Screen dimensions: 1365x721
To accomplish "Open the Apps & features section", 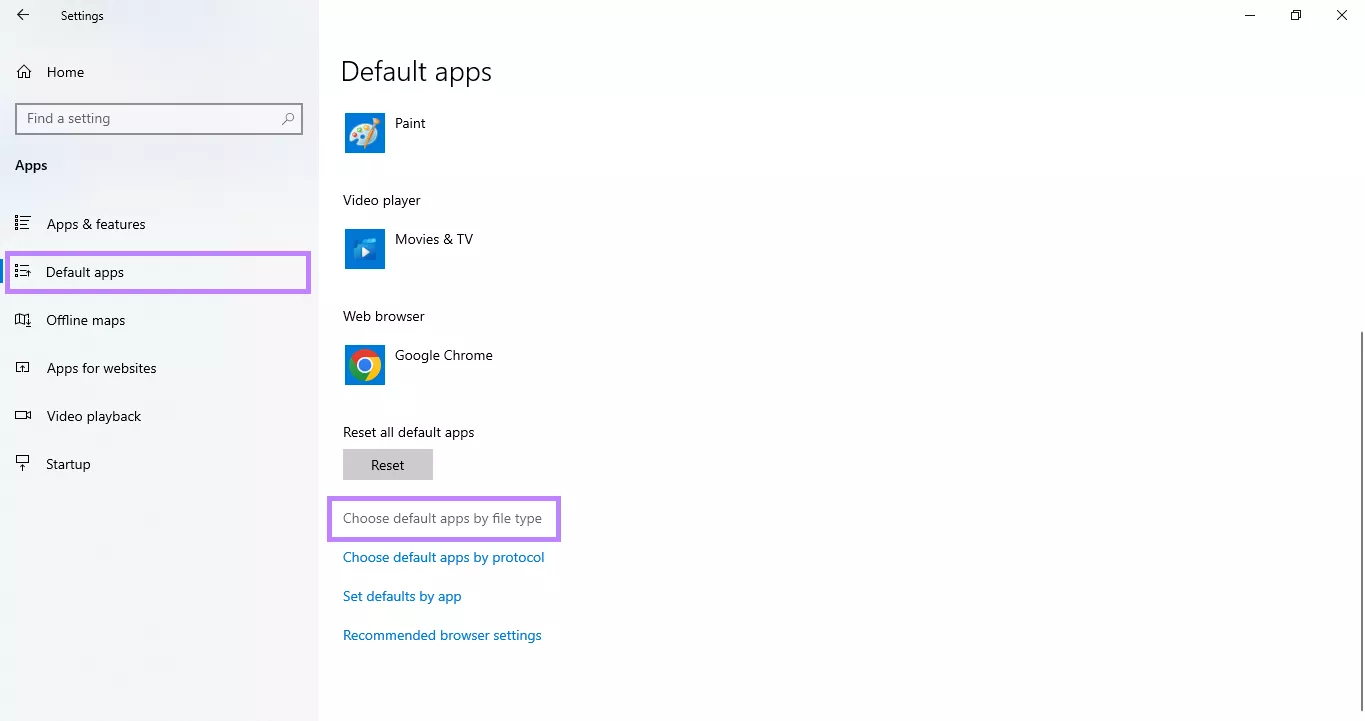I will click(x=95, y=224).
